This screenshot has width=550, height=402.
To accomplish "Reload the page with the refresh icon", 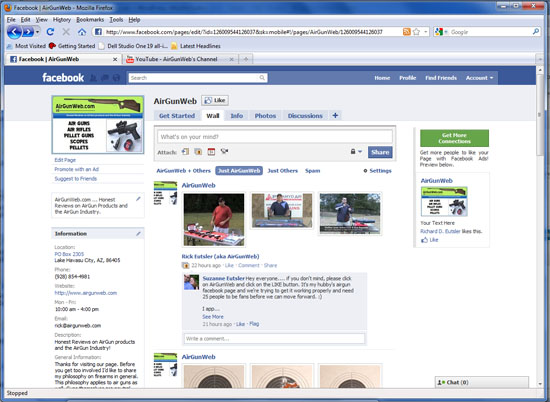I will (x=50, y=32).
